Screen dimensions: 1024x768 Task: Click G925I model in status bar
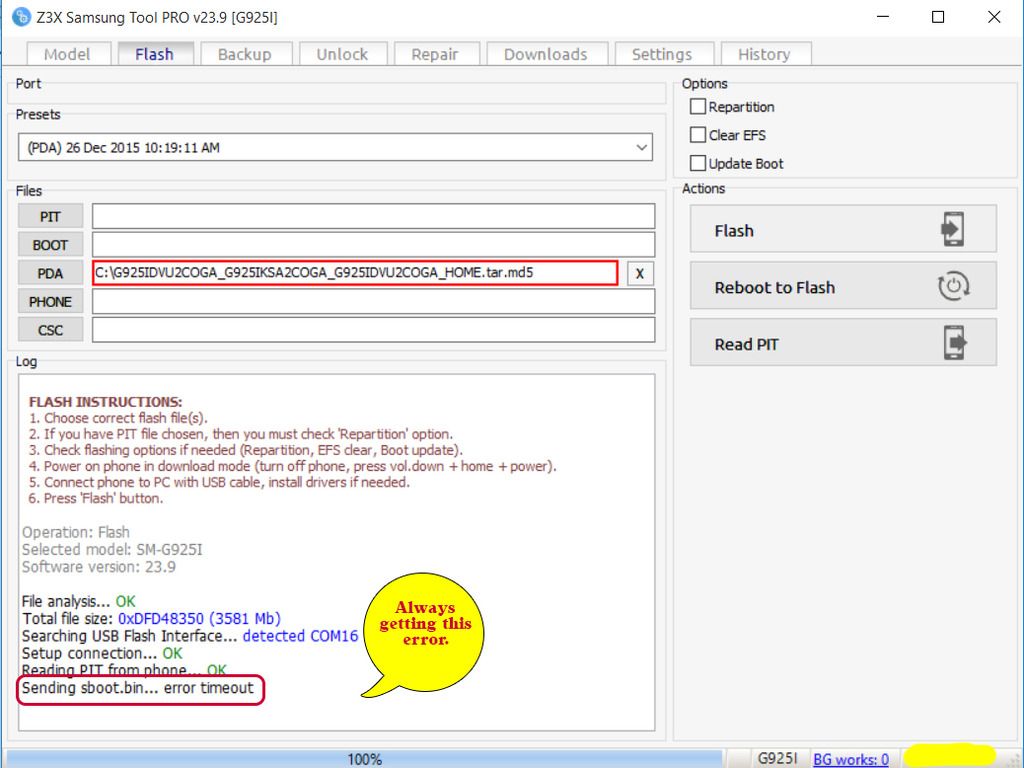pos(777,759)
